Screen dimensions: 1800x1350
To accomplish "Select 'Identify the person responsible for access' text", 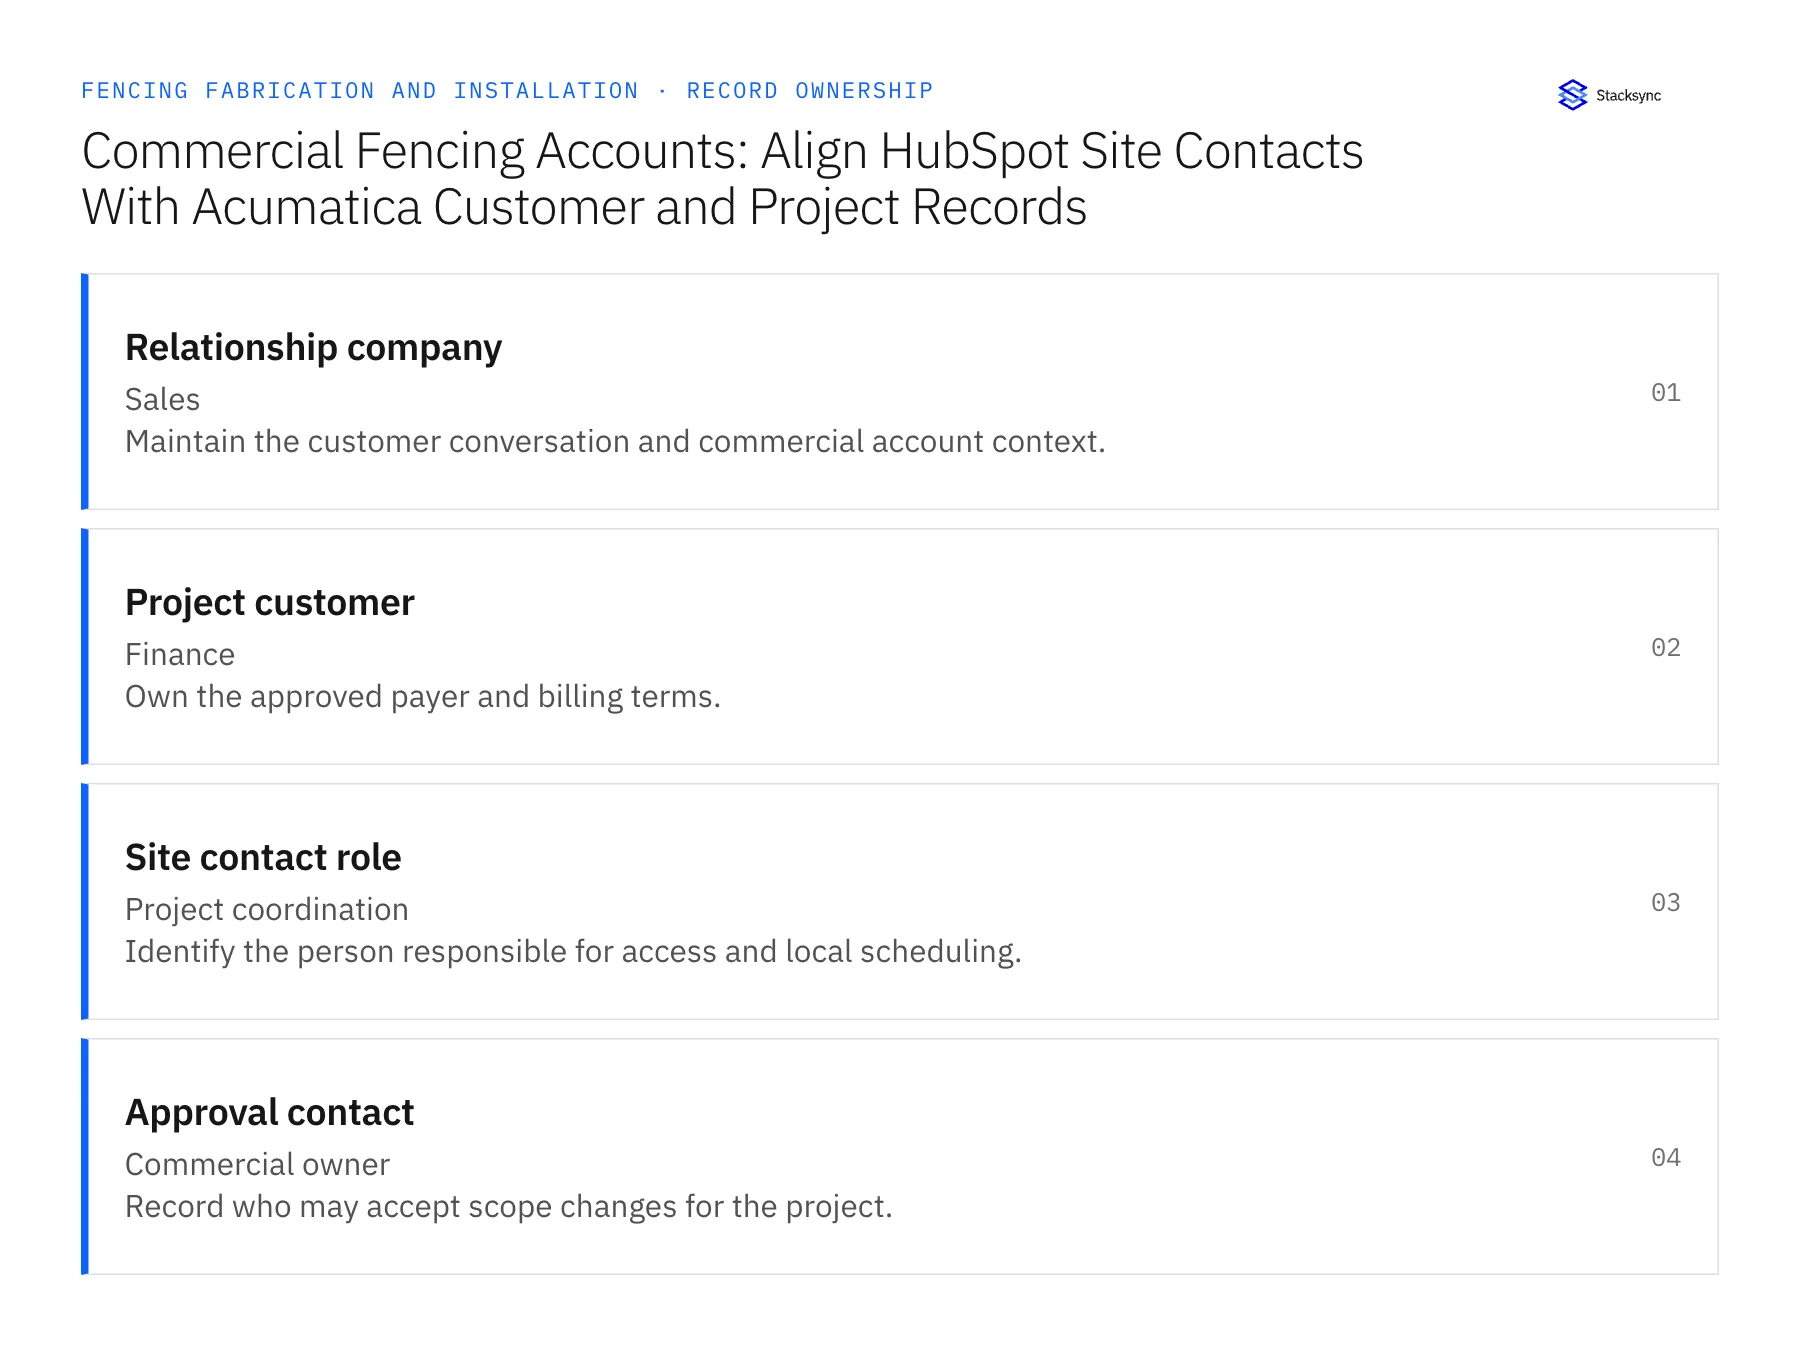I will [421, 952].
